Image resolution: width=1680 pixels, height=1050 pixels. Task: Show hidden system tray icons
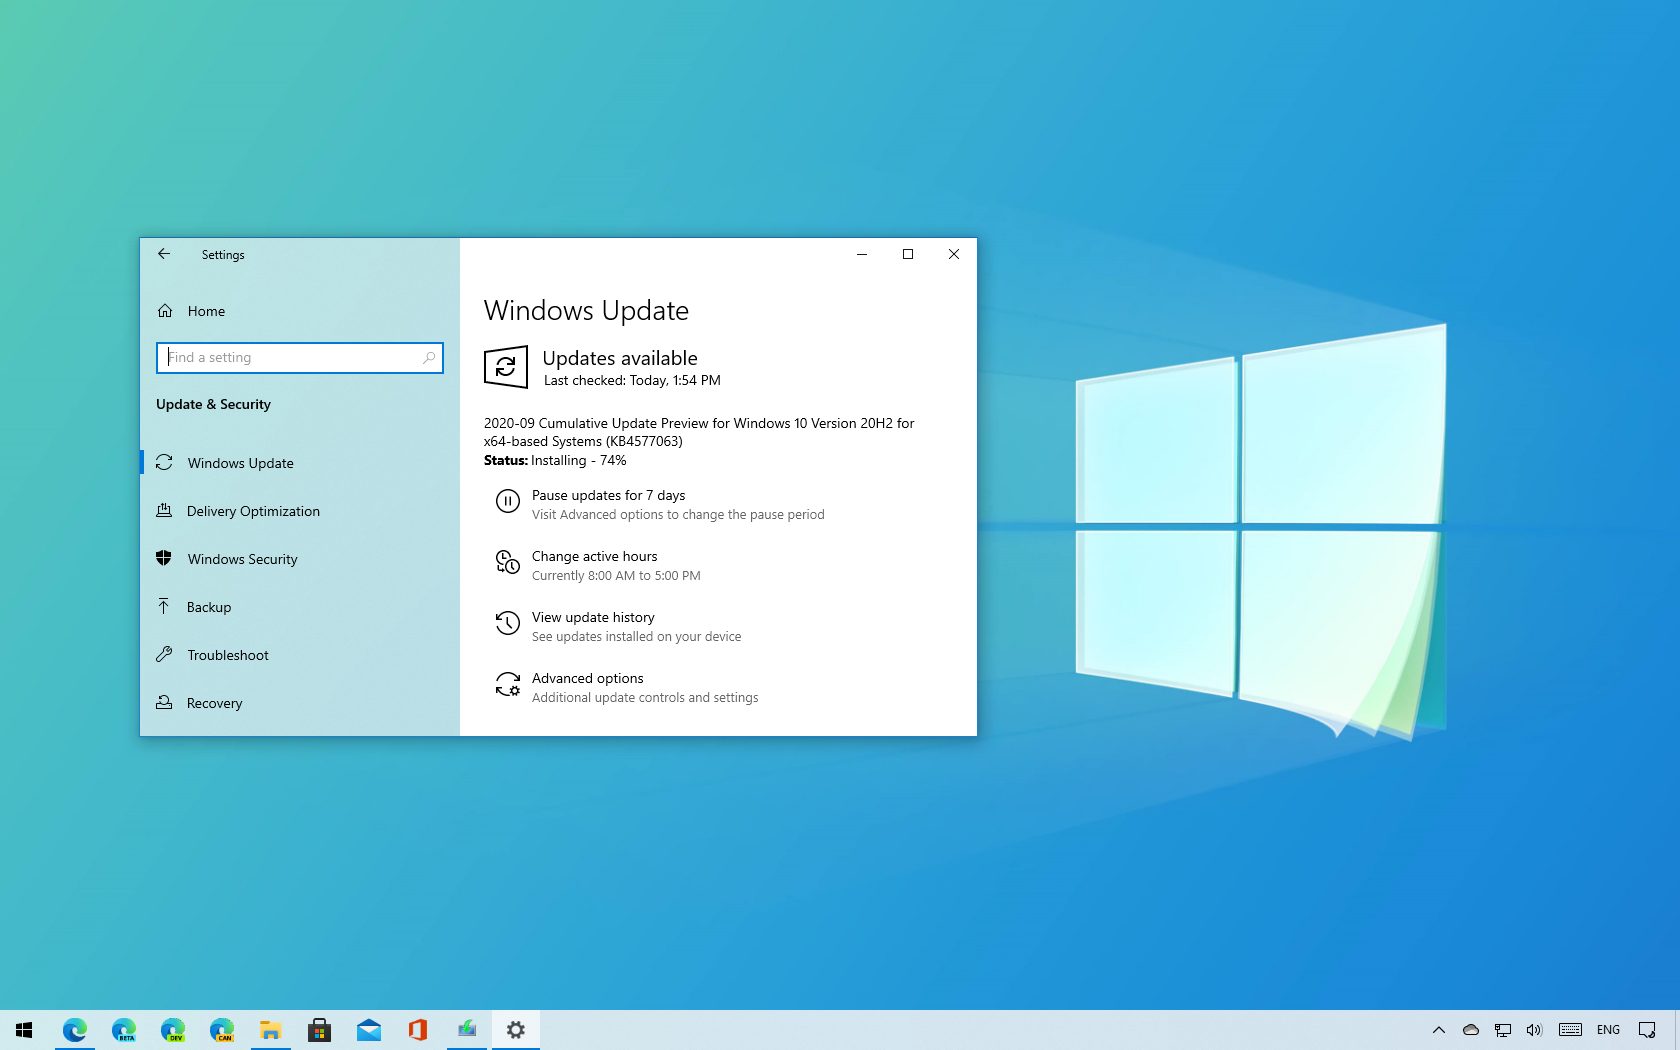pos(1439,1030)
